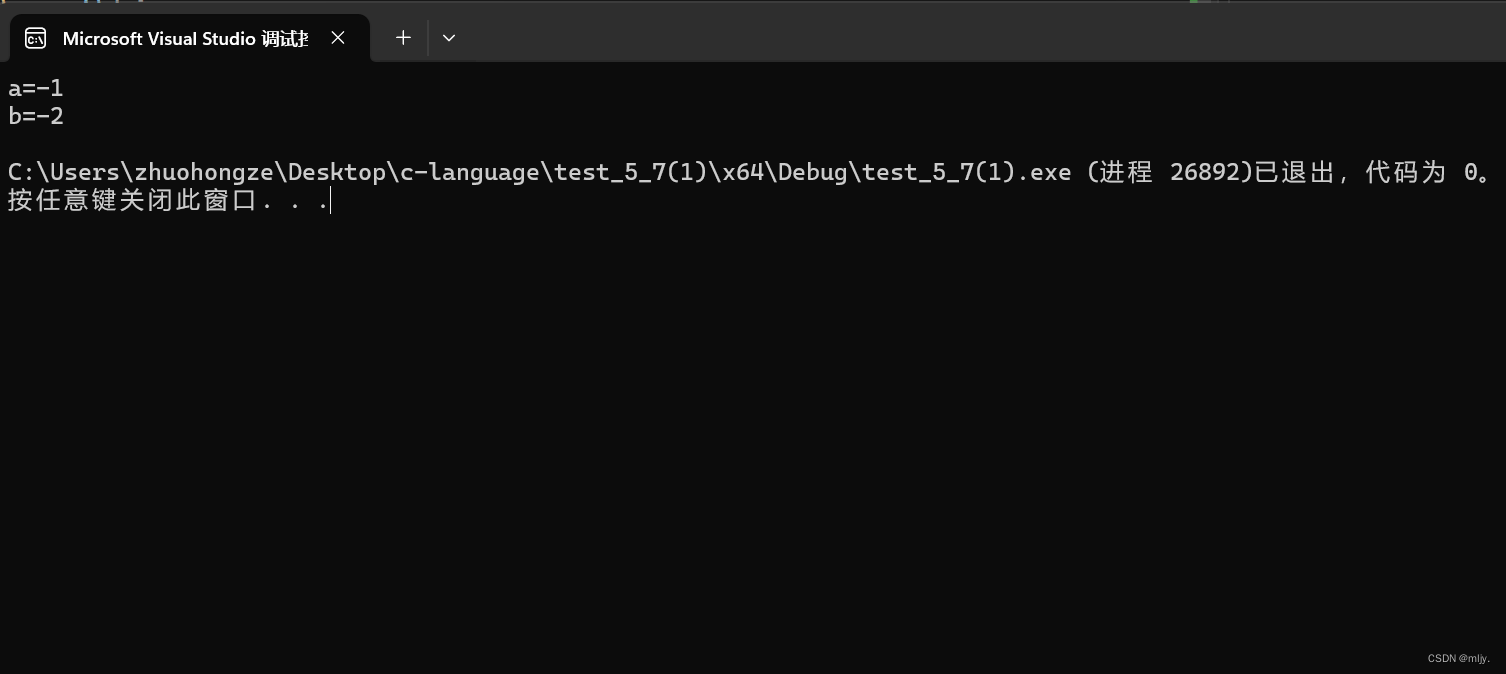Open a new terminal tab with plus
The width and height of the screenshot is (1506, 674).
point(403,38)
